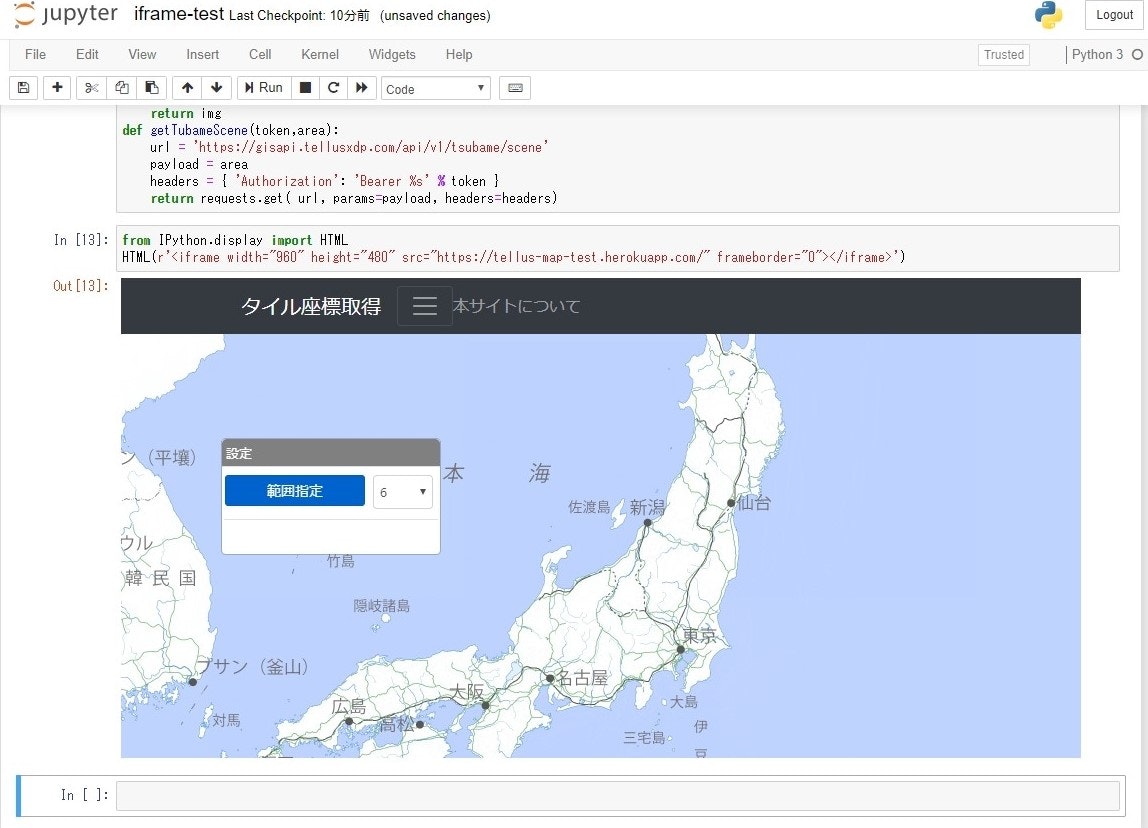Image resolution: width=1148 pixels, height=828 pixels.
Task: Open the Cell menu
Action: pyautogui.click(x=260, y=54)
